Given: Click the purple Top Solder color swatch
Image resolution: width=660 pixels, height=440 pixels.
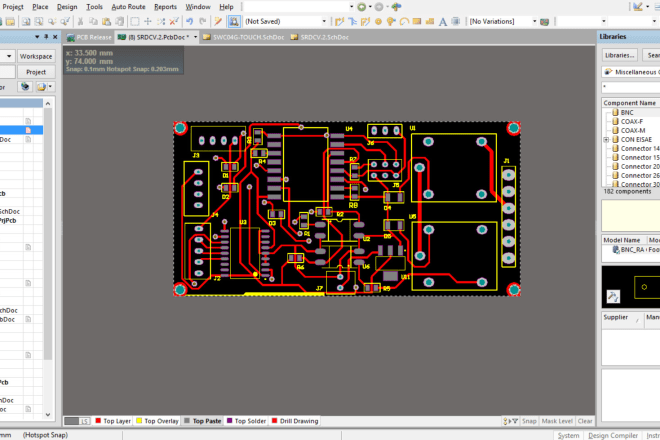Looking at the screenshot, I should [x=229, y=421].
